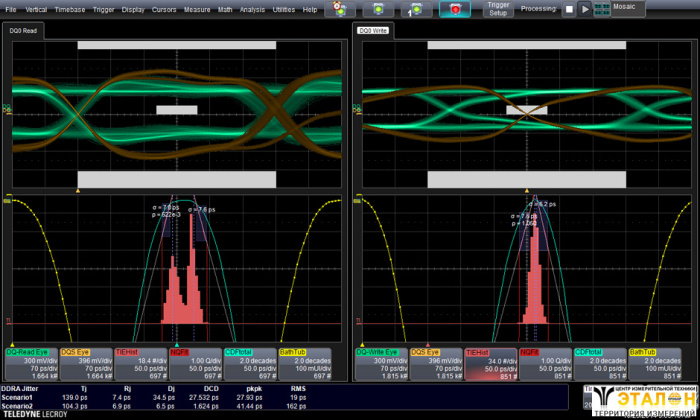Image resolution: width=700 pixels, height=420 pixels.
Task: Switch to the DQ0 Read tab
Action: pos(24,31)
